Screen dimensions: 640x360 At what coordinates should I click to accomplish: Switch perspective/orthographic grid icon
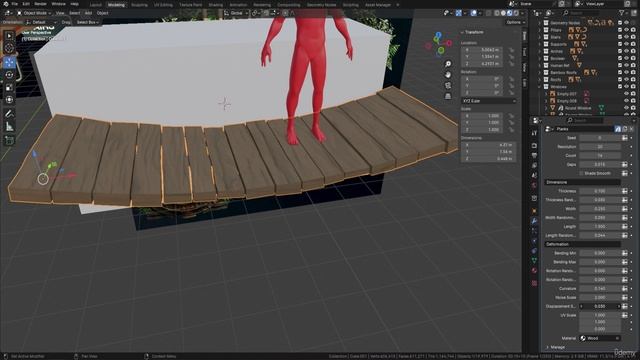click(448, 96)
